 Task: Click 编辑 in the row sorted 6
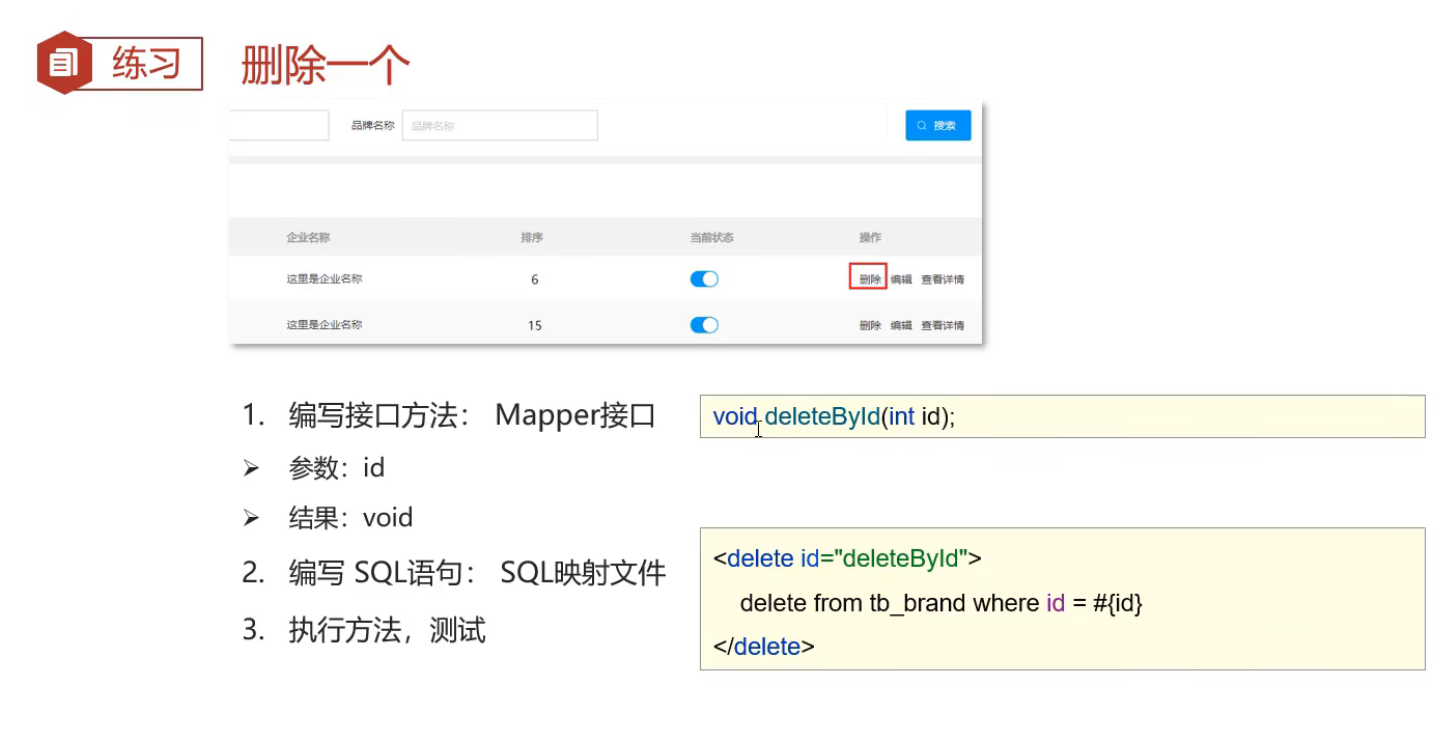[x=901, y=279]
